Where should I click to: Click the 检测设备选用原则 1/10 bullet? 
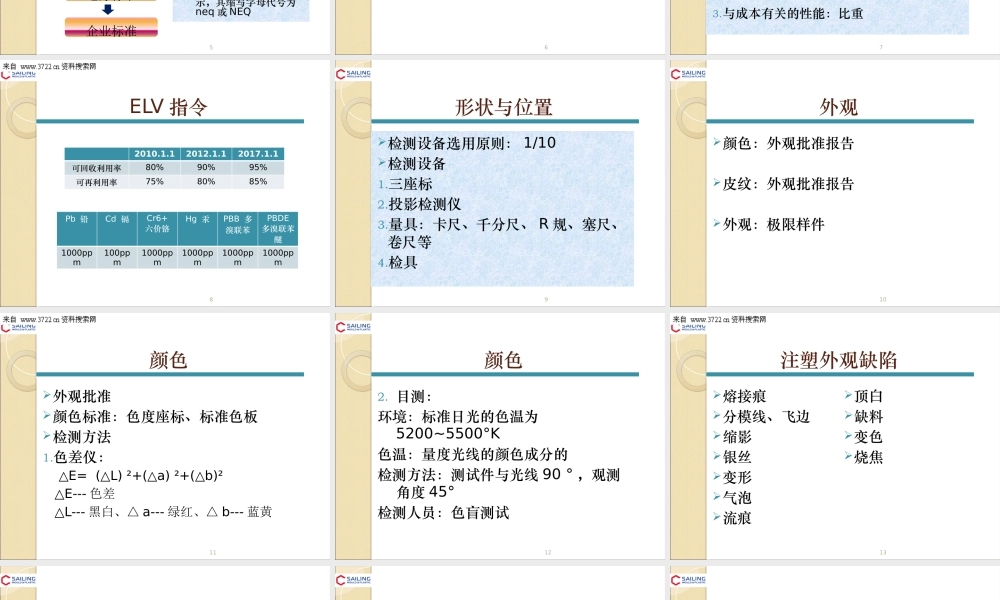point(467,143)
